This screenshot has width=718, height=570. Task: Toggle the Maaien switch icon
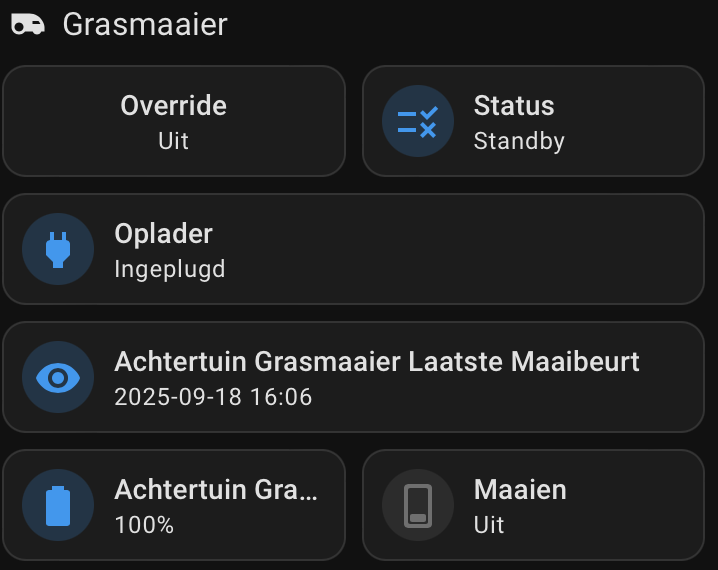pos(418,506)
